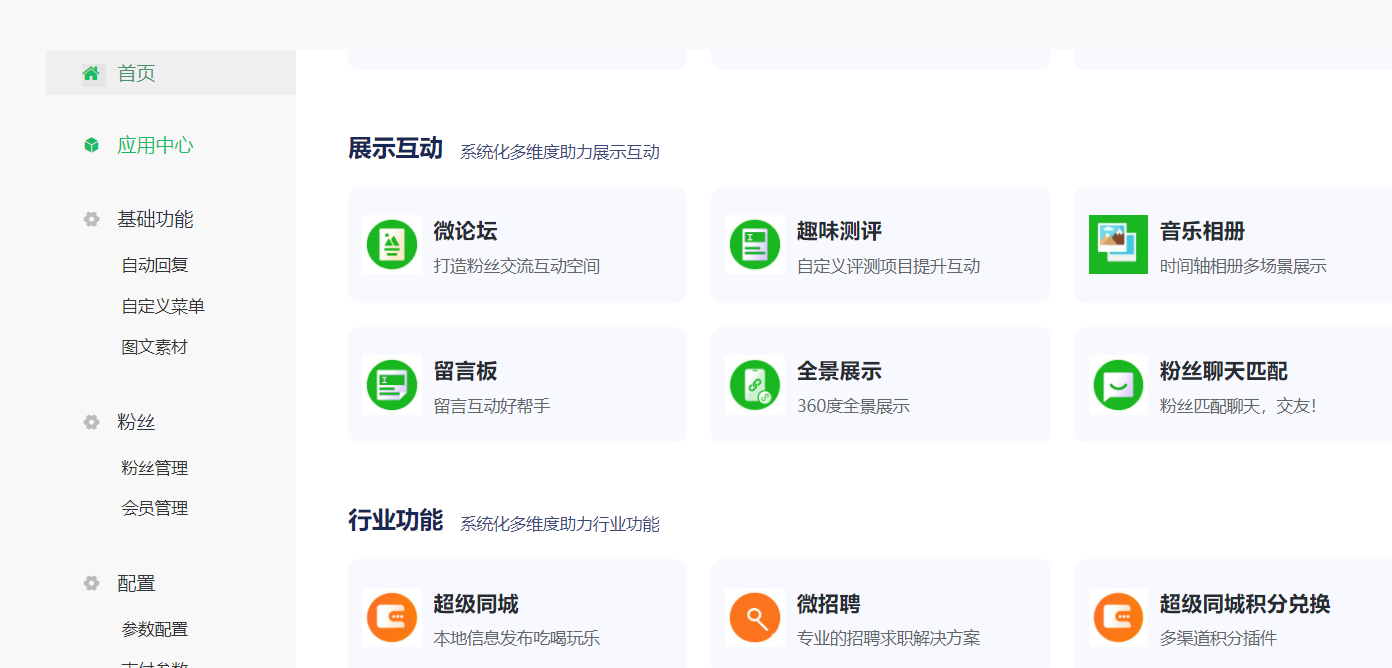Click the 微论坛 green forum icon
The image size is (1392, 668).
pos(391,244)
